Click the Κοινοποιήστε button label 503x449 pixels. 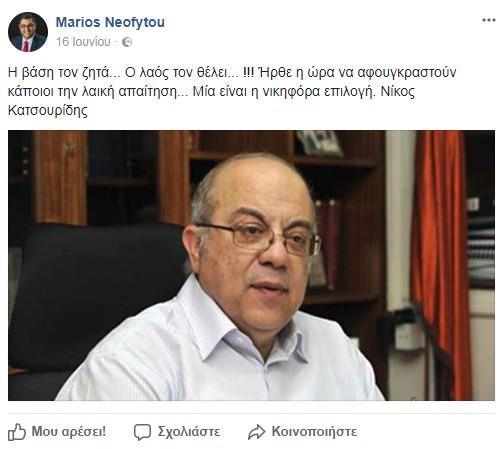coord(314,431)
